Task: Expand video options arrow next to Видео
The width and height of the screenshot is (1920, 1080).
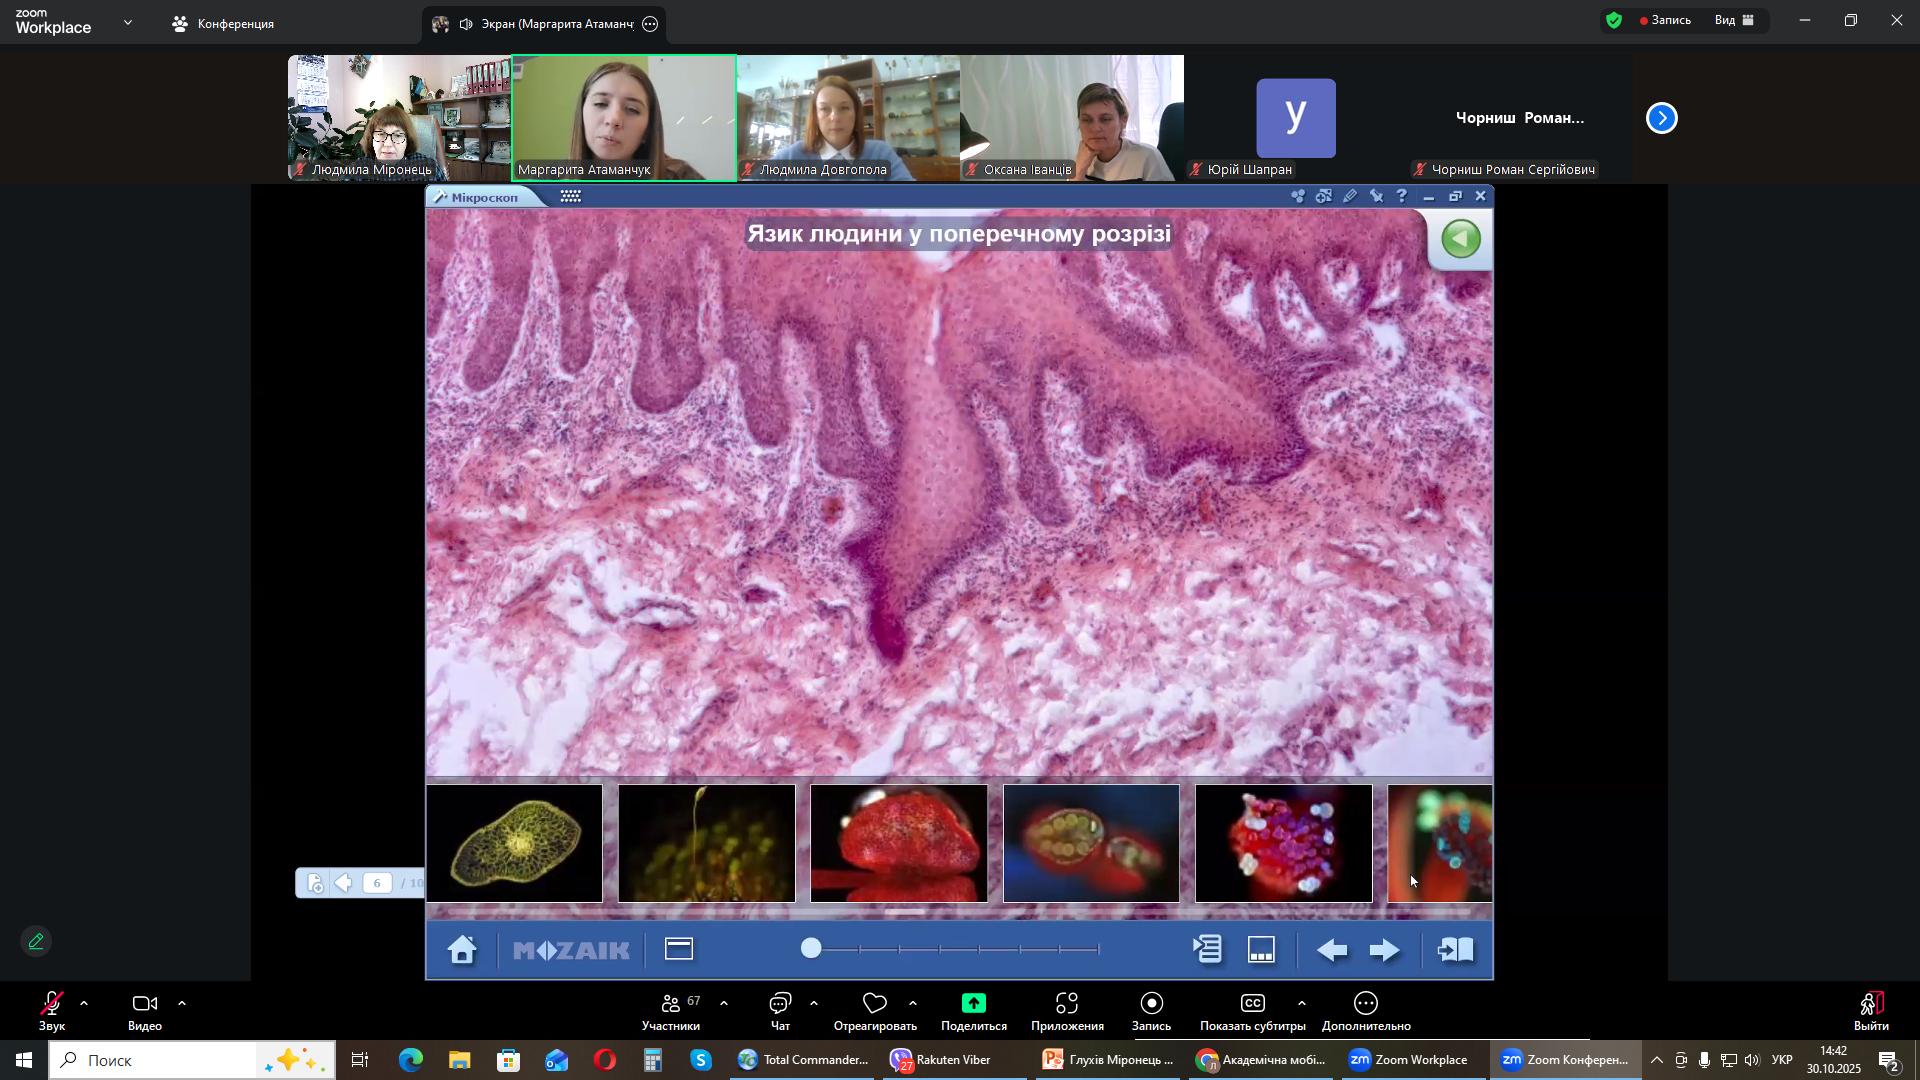Action: point(182,1003)
